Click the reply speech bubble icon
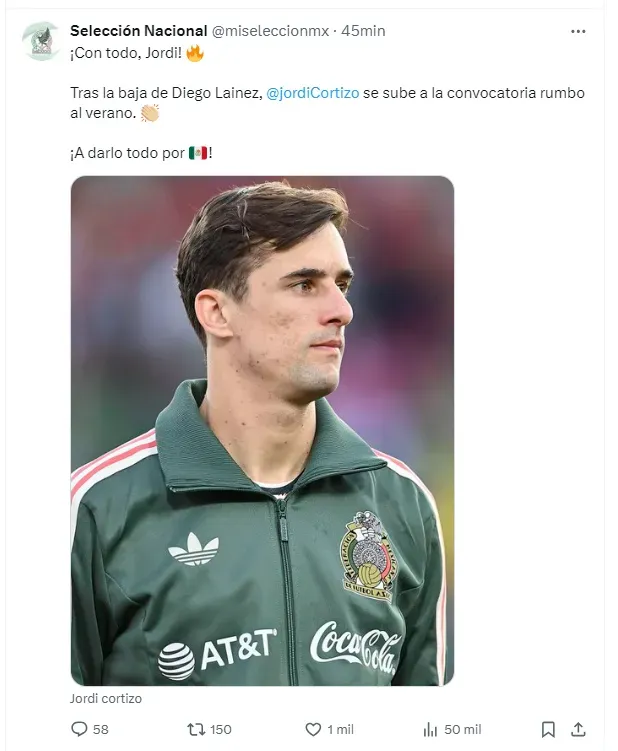 click(79, 729)
